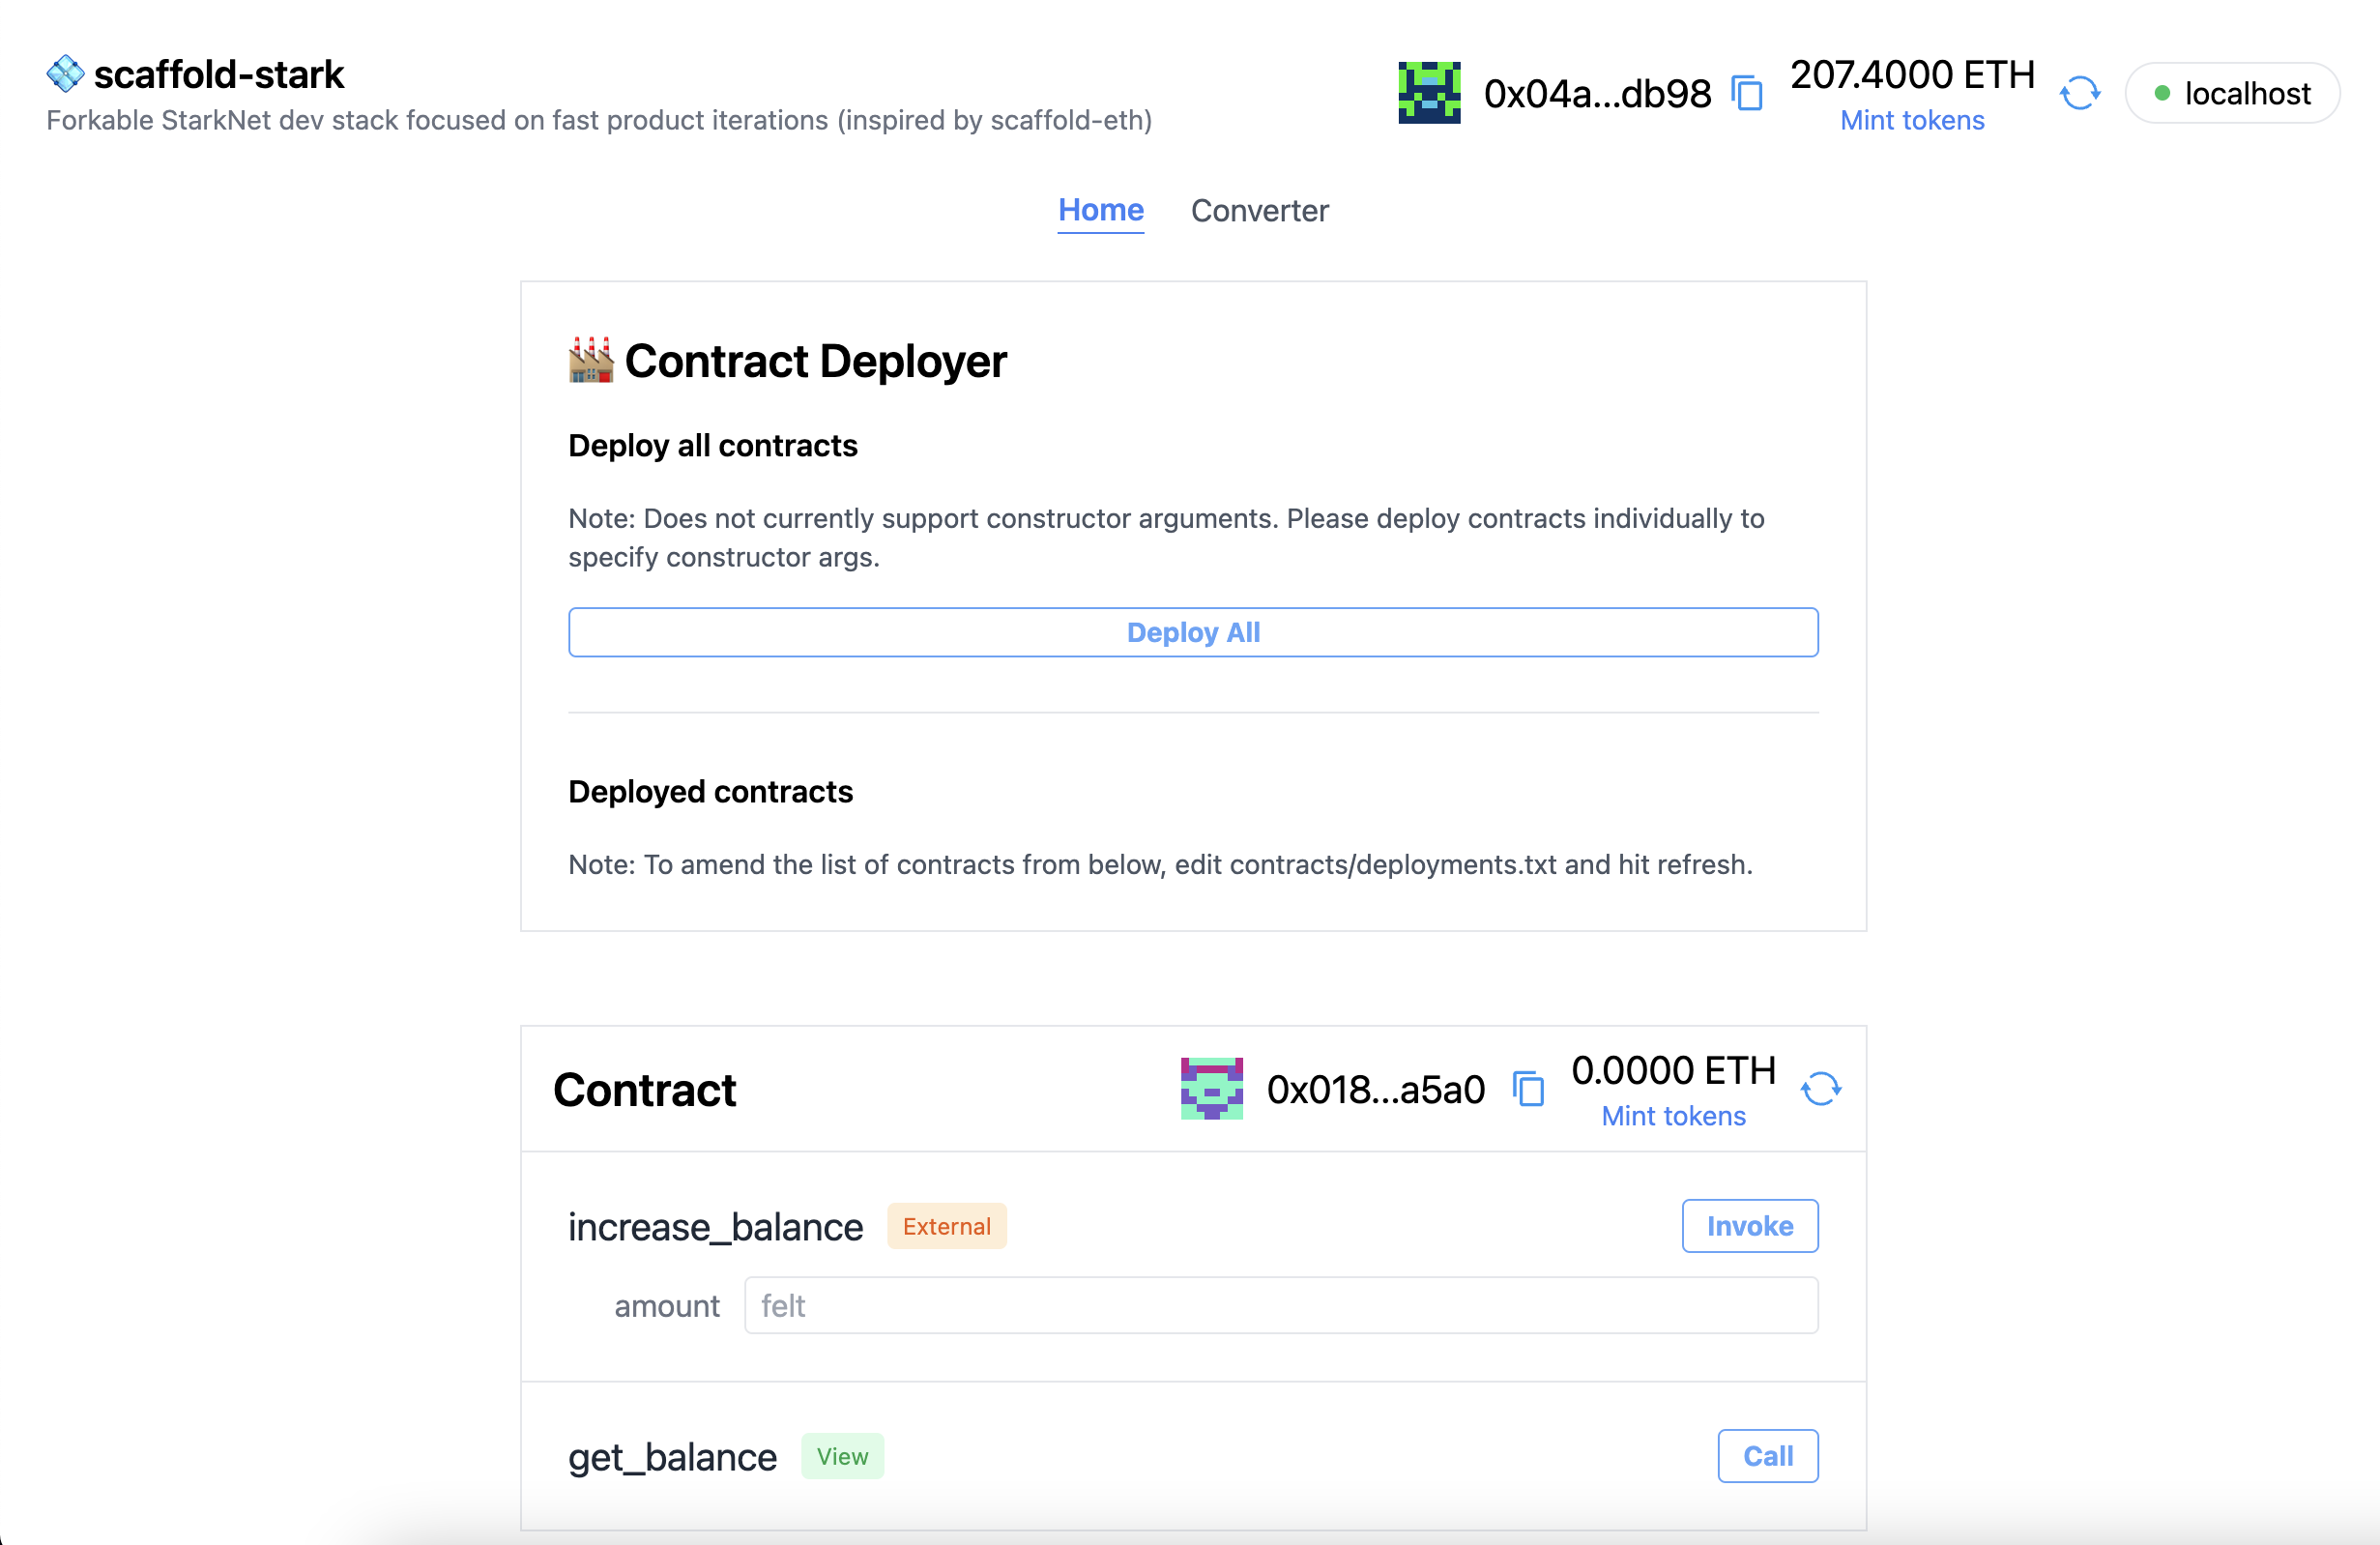Refresh the 207.4000 ETH balance
This screenshot has width=2380, height=1545.
[2080, 93]
